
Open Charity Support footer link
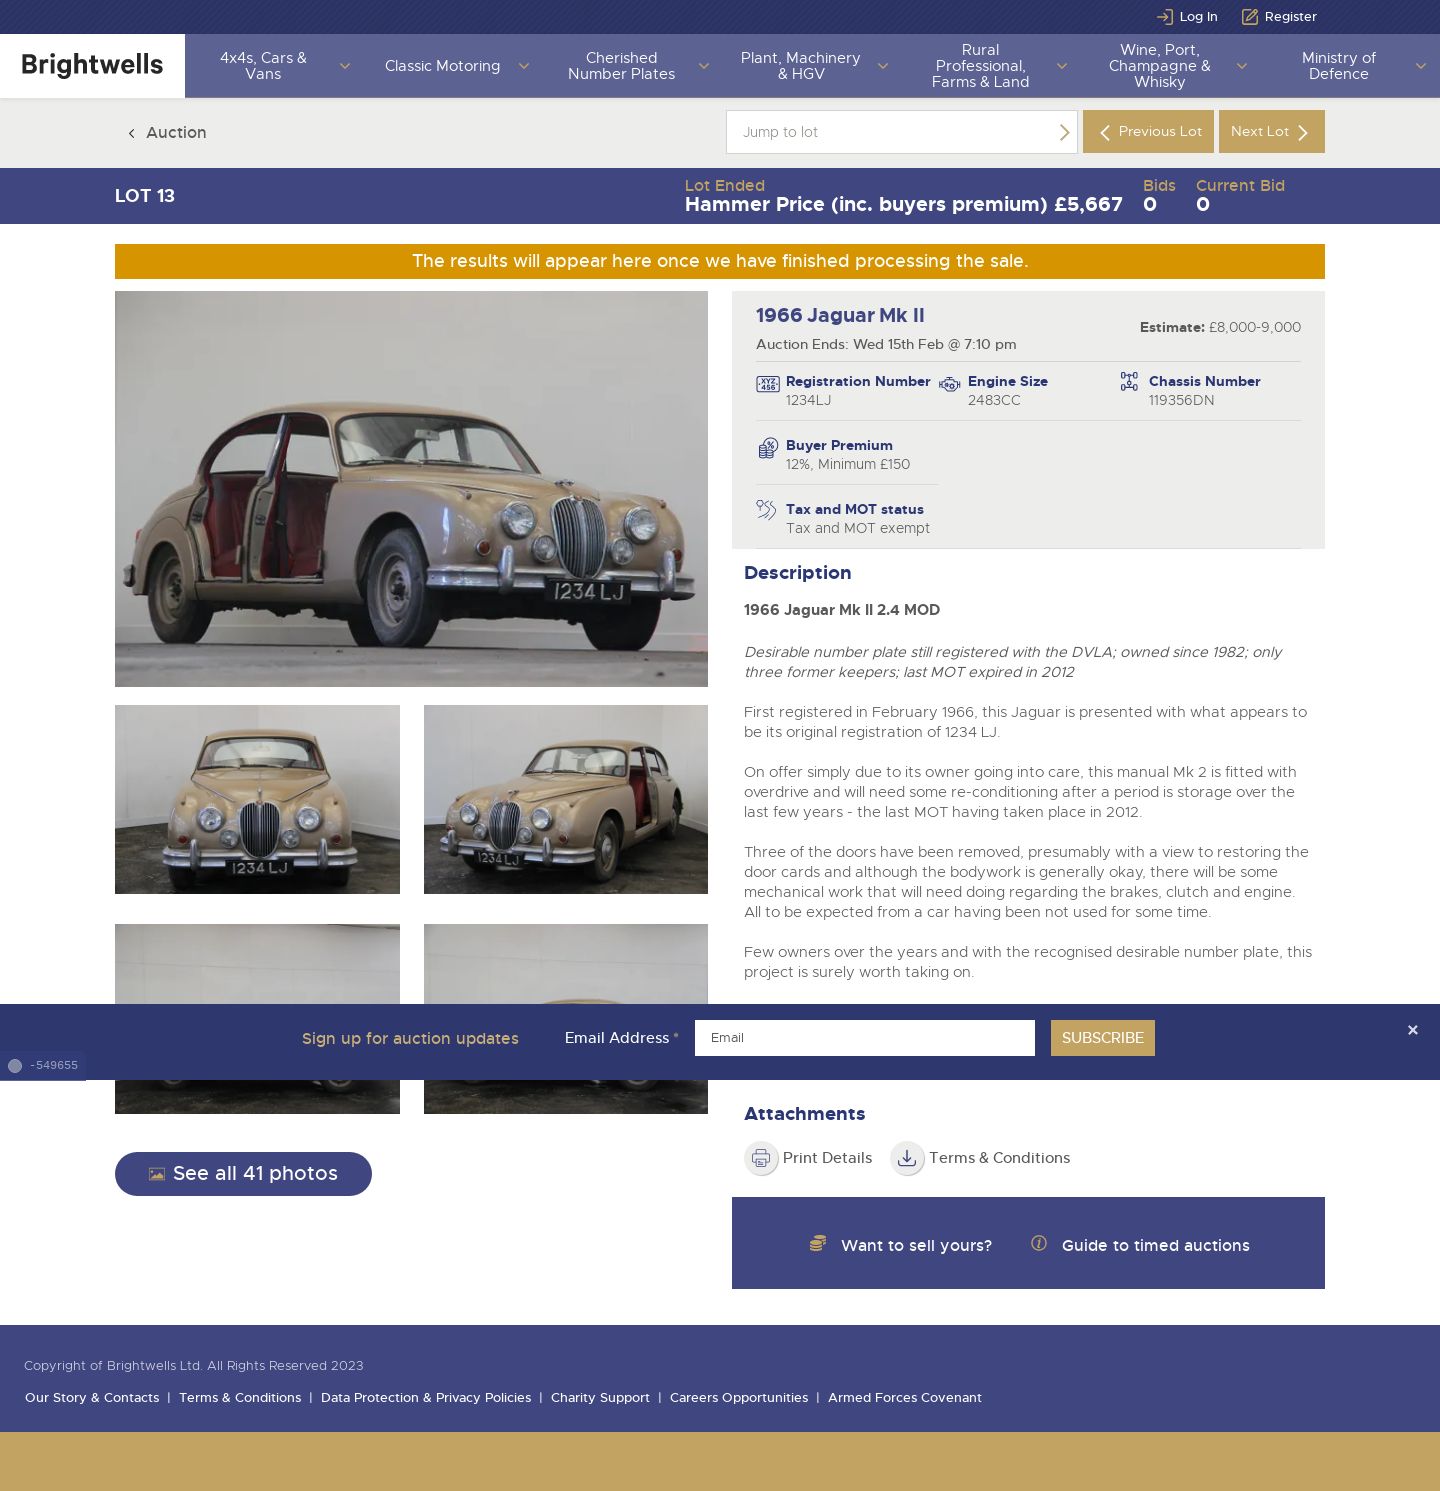point(600,1398)
